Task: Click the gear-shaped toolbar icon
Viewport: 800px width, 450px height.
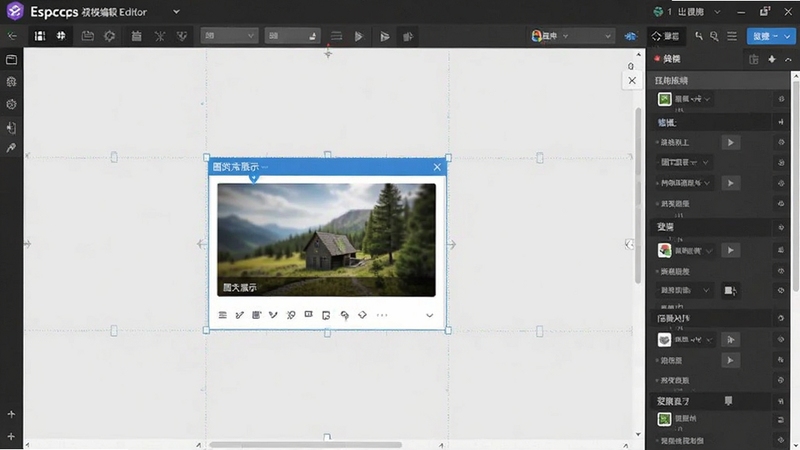Action: 109,36
